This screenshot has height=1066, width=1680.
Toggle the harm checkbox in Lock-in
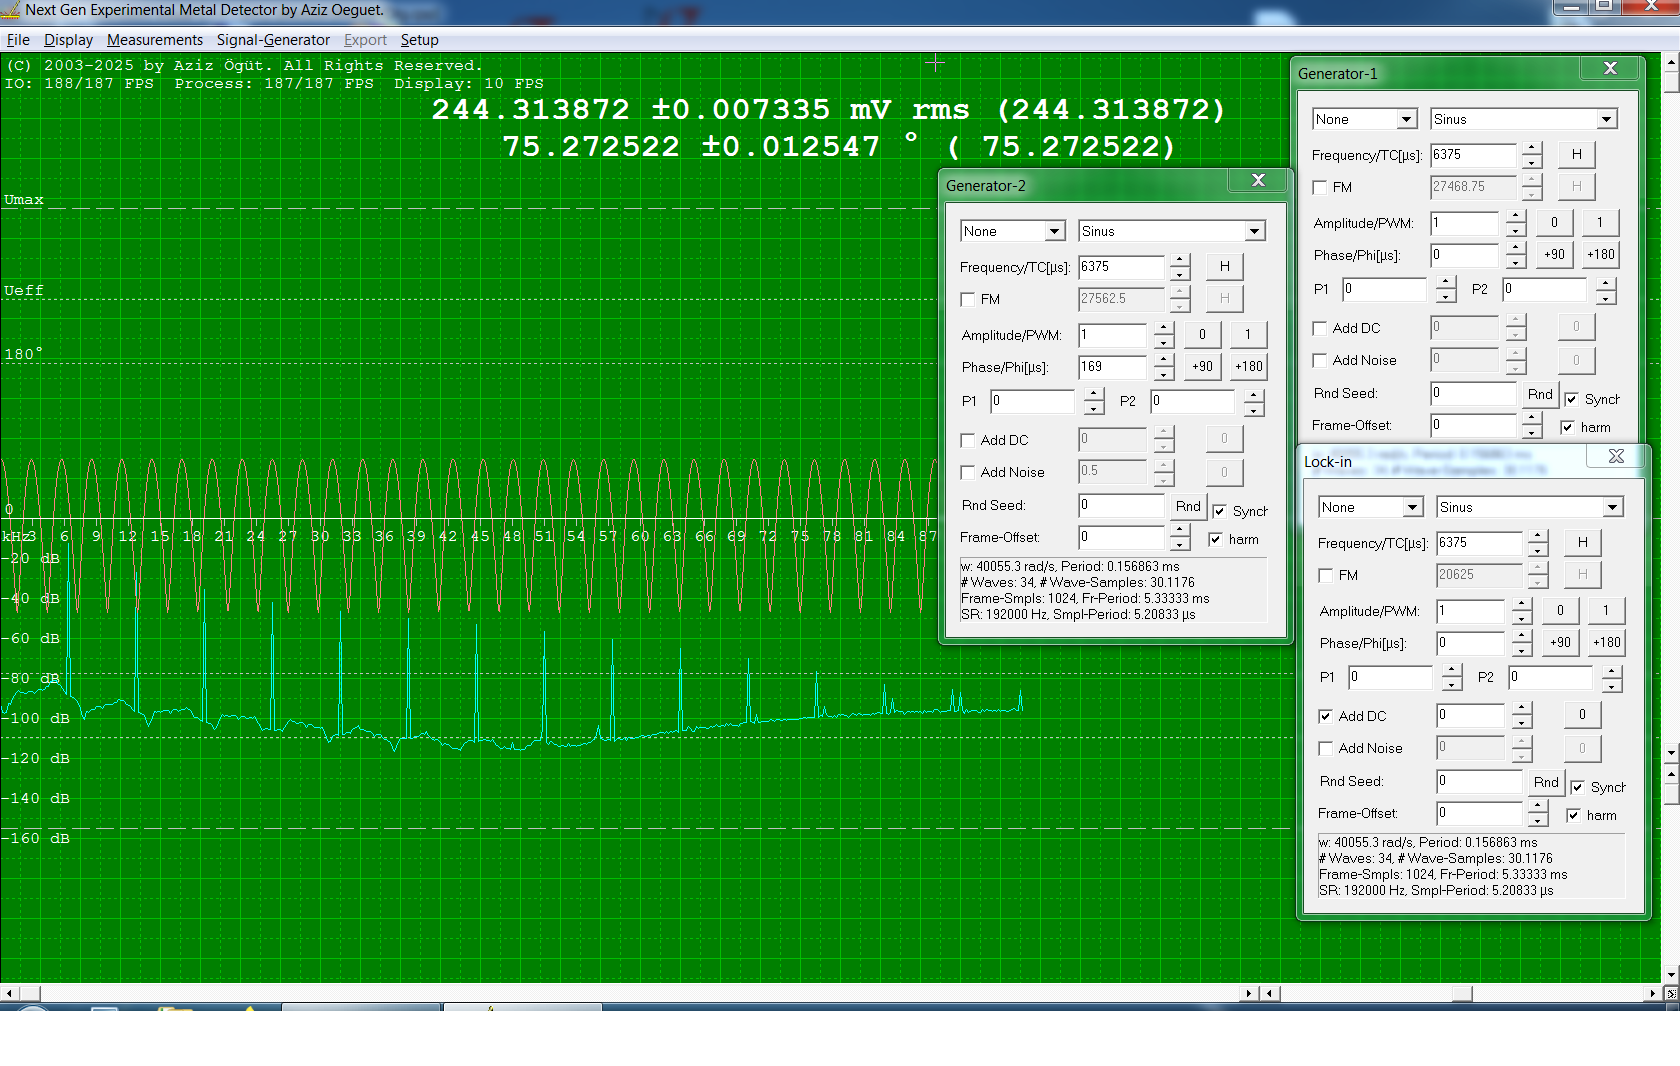pyautogui.click(x=1575, y=815)
